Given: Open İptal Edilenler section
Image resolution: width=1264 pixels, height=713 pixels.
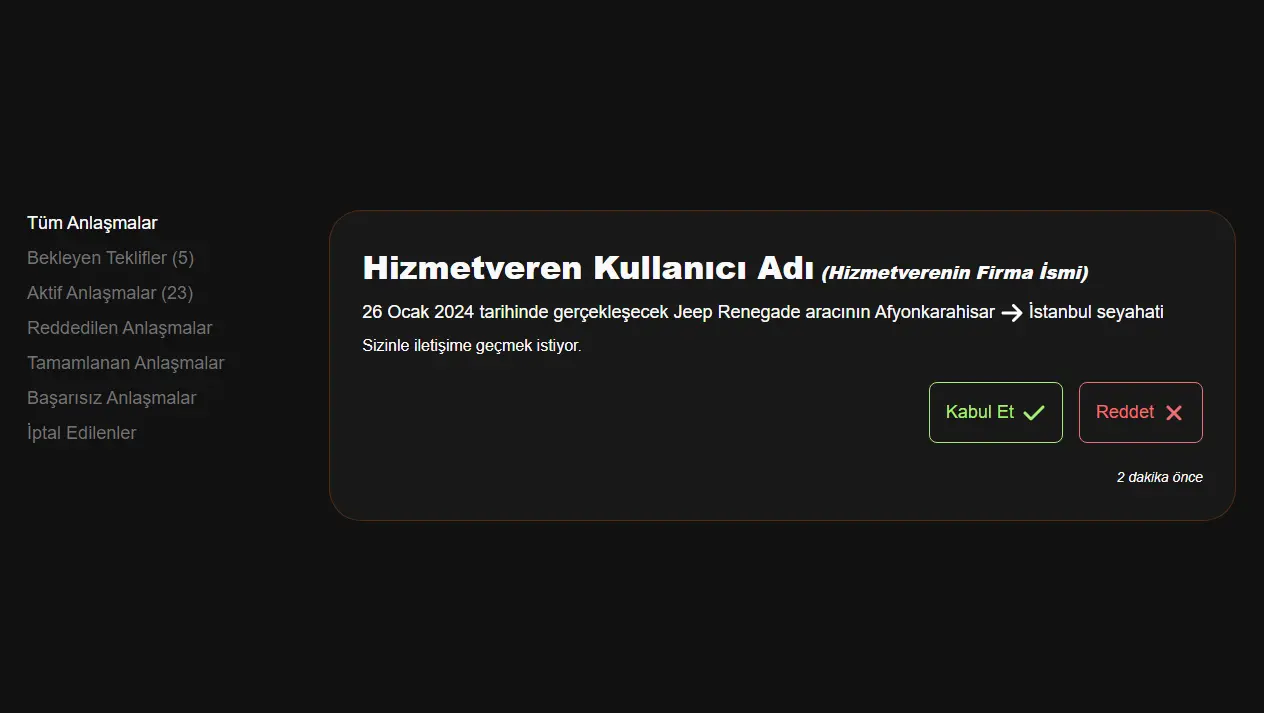Looking at the screenshot, I should tap(81, 433).
